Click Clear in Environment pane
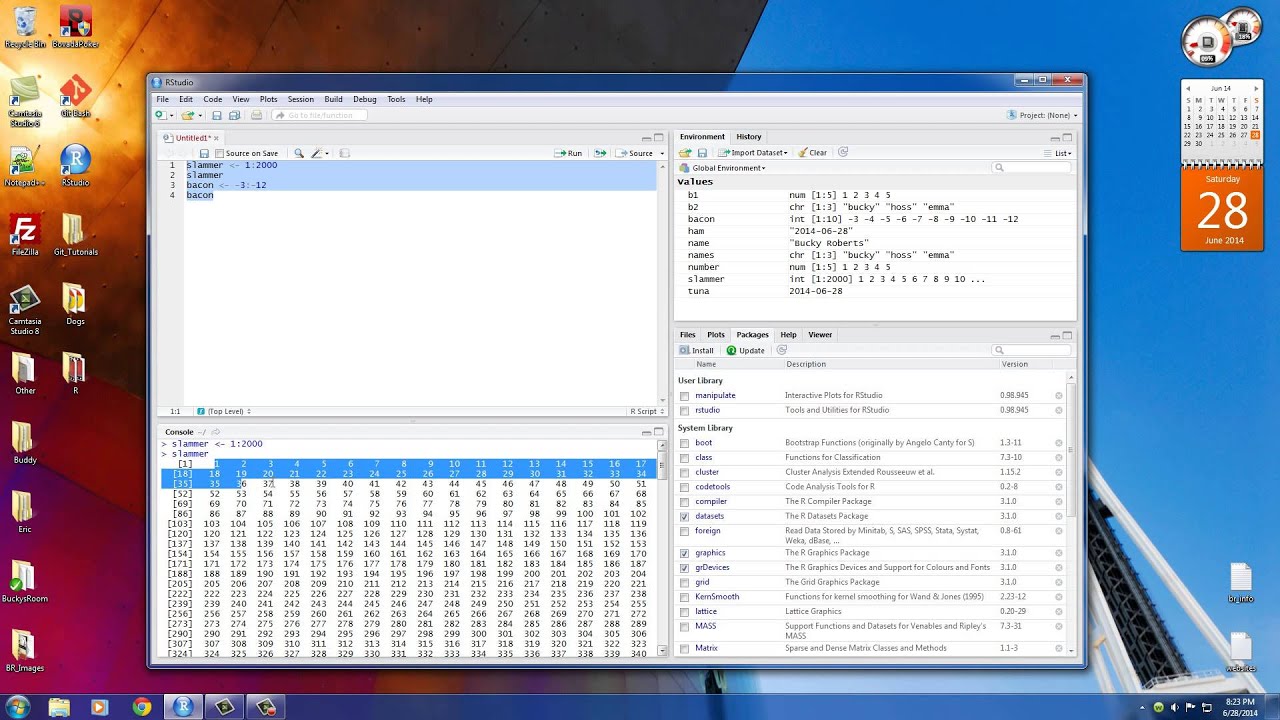The height and width of the screenshot is (720, 1280). [811, 153]
